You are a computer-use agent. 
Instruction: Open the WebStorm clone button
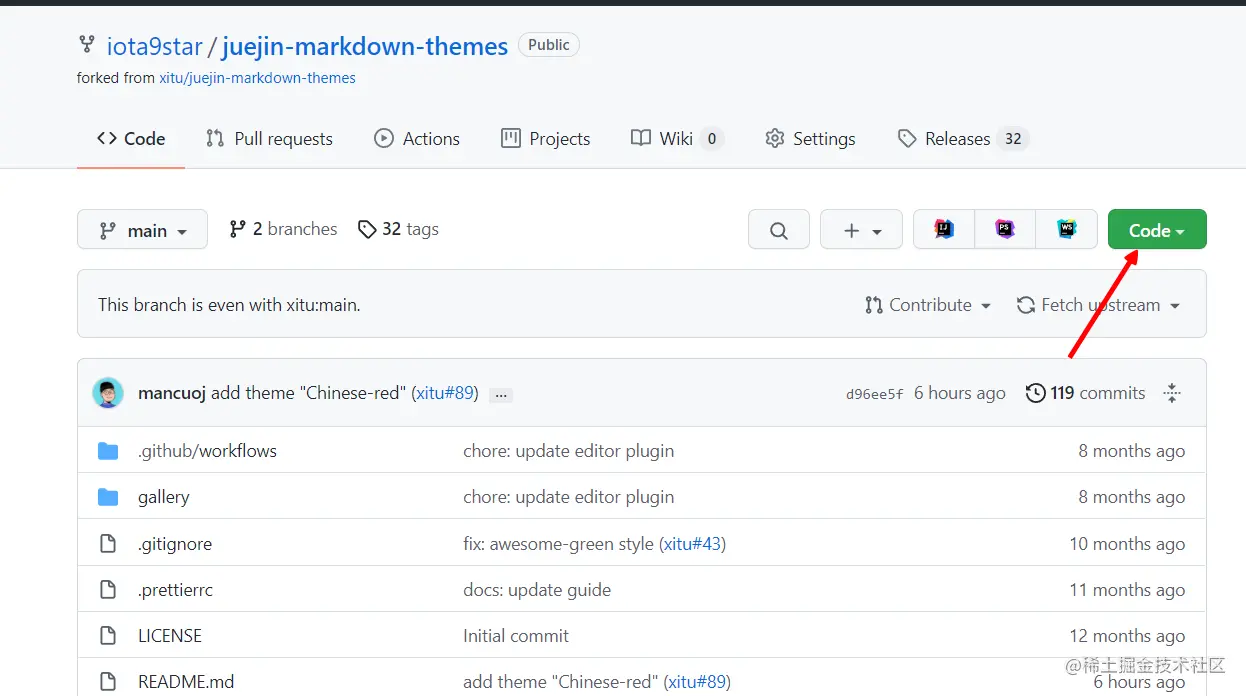click(x=1067, y=229)
